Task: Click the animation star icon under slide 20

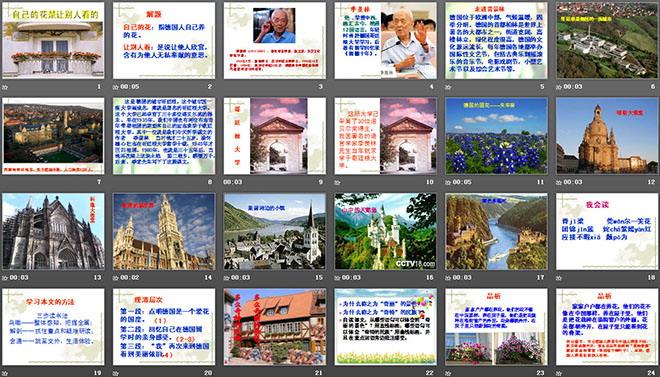Action: coord(116,373)
